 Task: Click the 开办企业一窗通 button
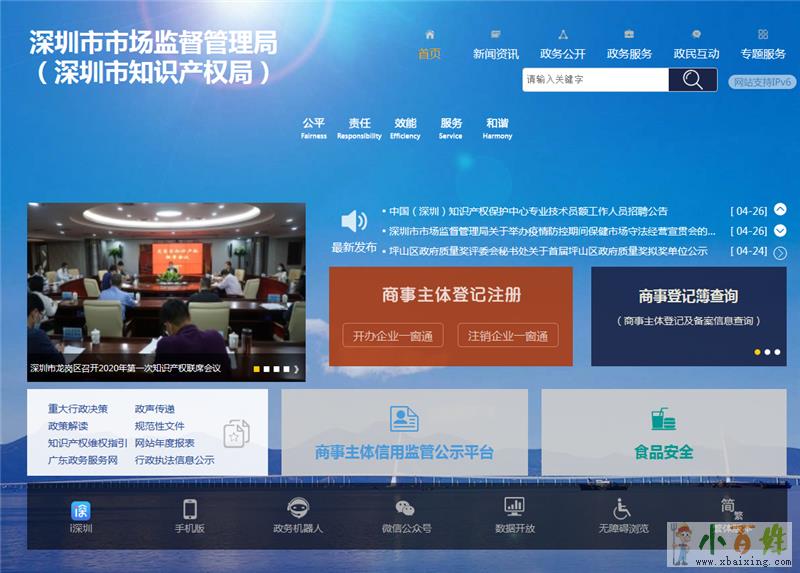(392, 336)
